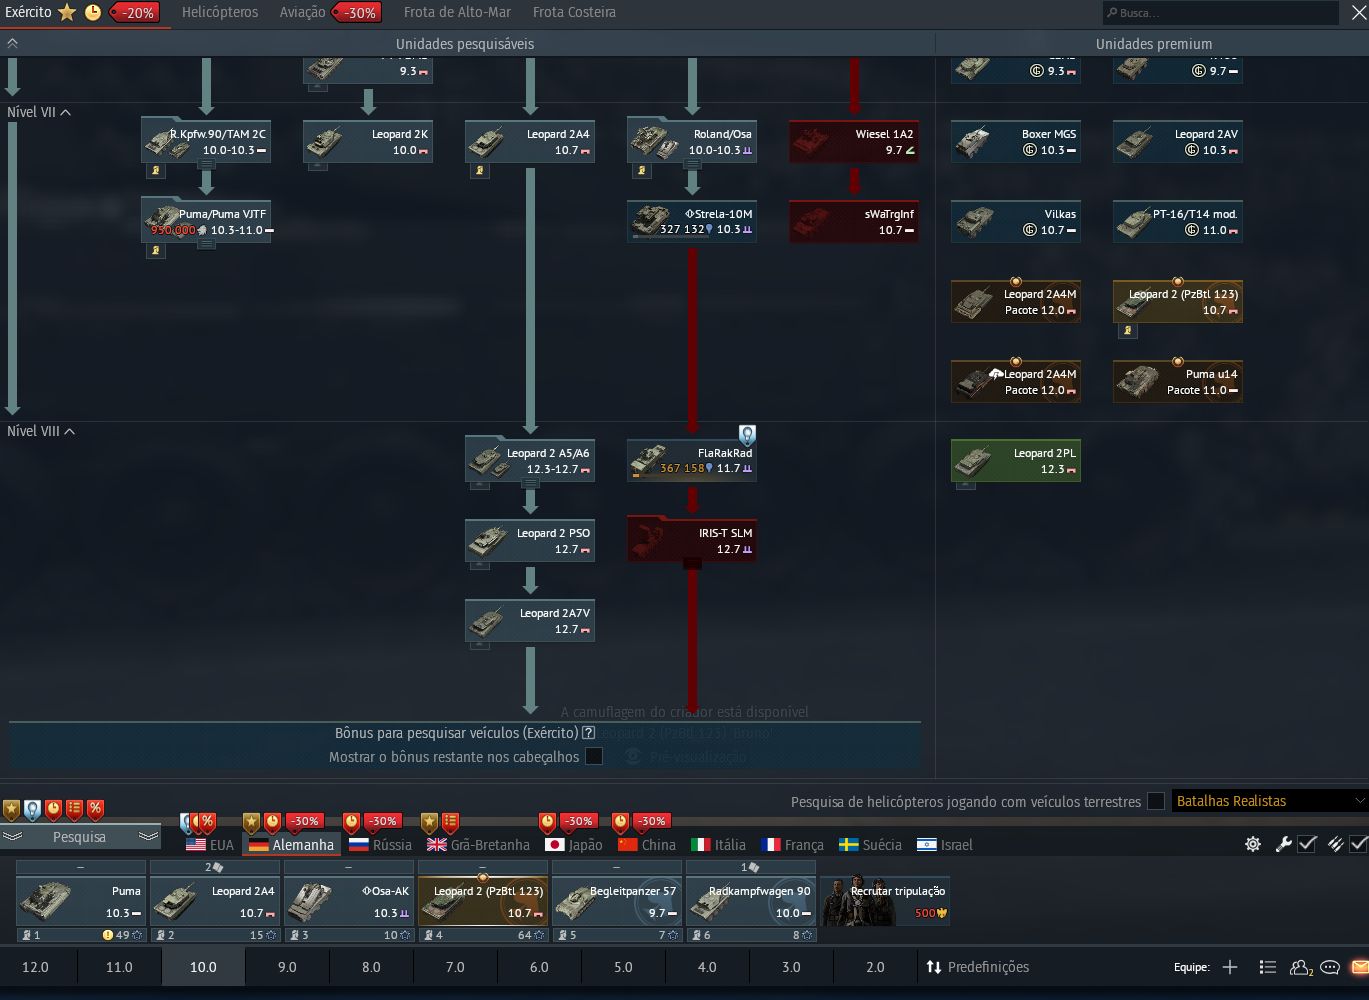This screenshot has width=1369, height=1000.
Task: Click the help question mark beside Bônus
Action: point(588,733)
